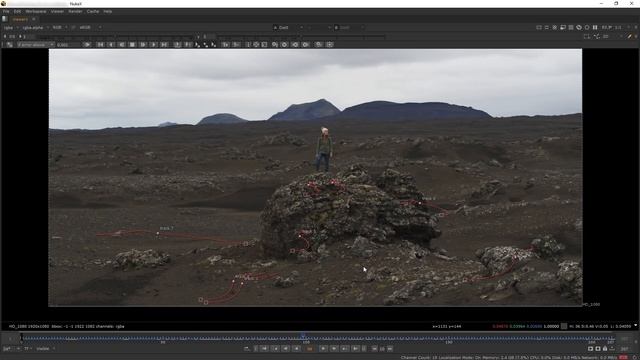Click the last frame 267 field
This screenshot has height=360, width=640.
(x=624, y=349)
